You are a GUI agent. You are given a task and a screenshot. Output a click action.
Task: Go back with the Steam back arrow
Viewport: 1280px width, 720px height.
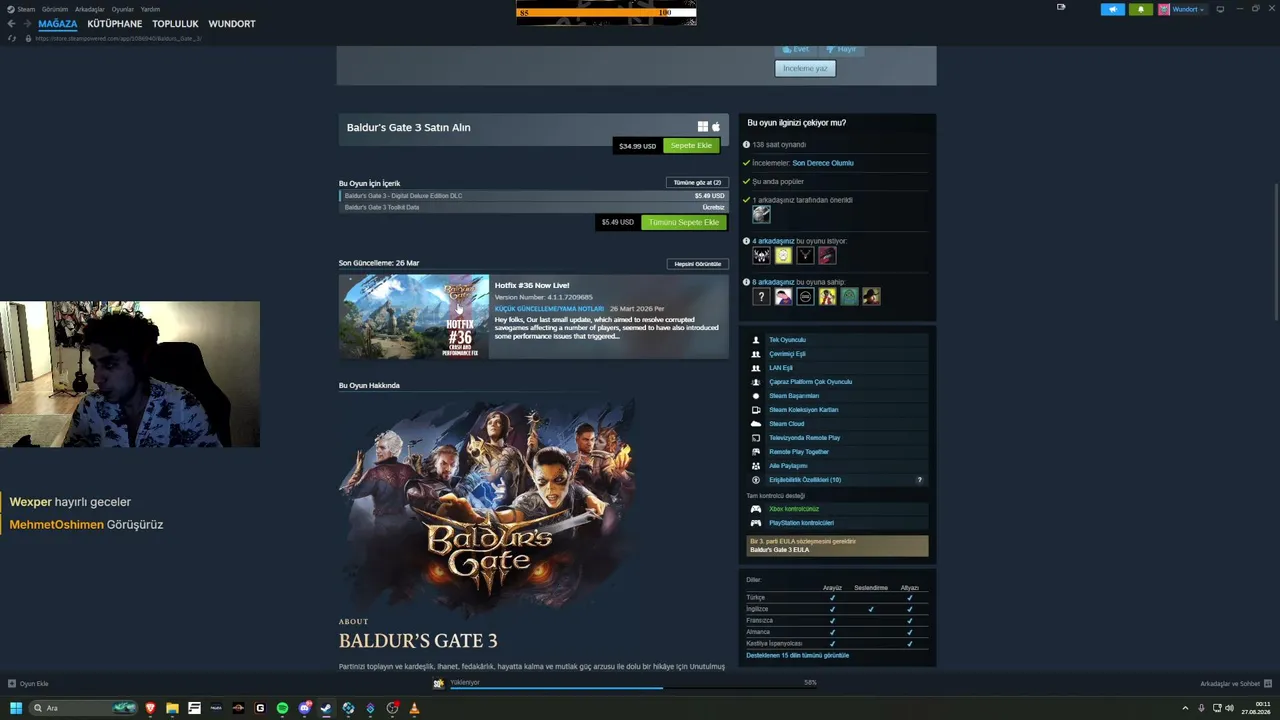(12, 24)
